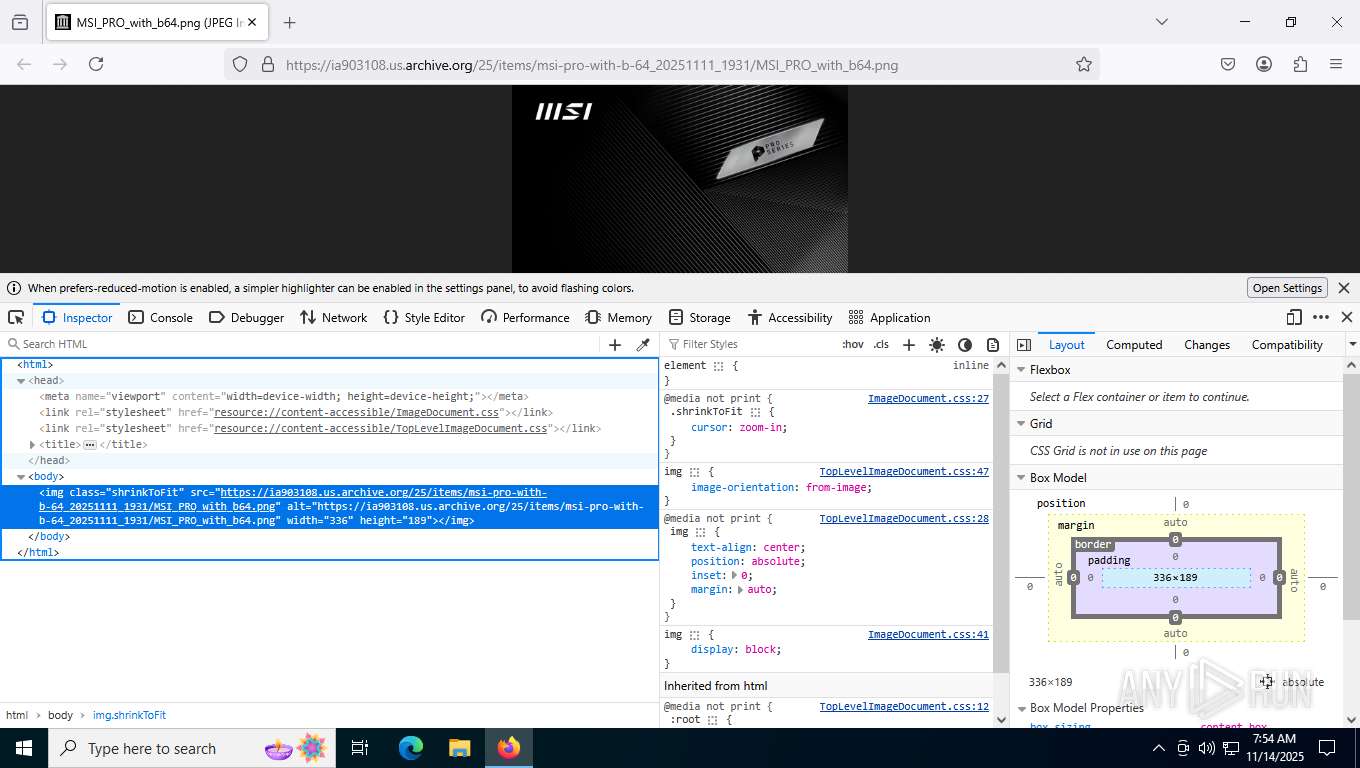This screenshot has width=1360, height=768.
Task: List all tabs dropdown arrow
Action: [x=1161, y=22]
